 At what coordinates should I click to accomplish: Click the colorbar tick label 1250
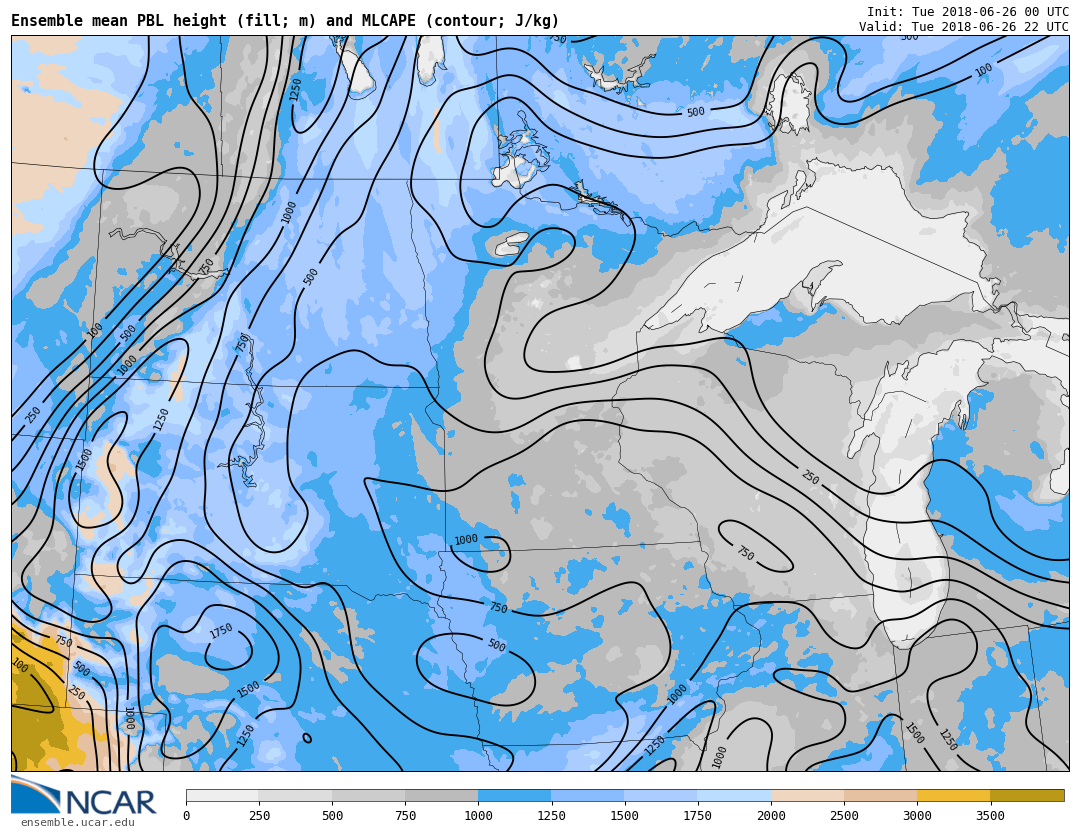[551, 816]
